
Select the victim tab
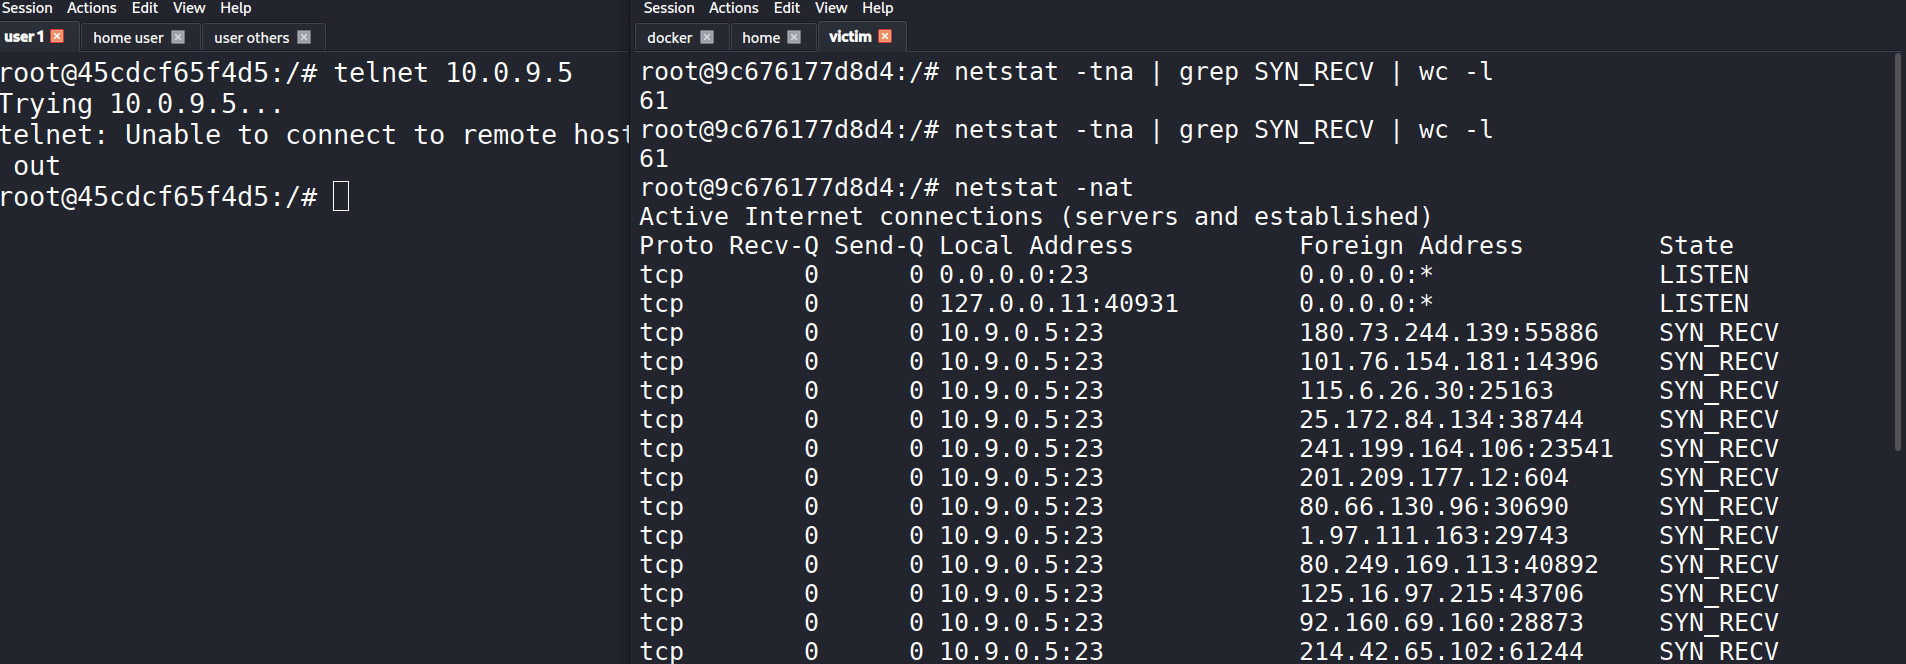(x=850, y=37)
